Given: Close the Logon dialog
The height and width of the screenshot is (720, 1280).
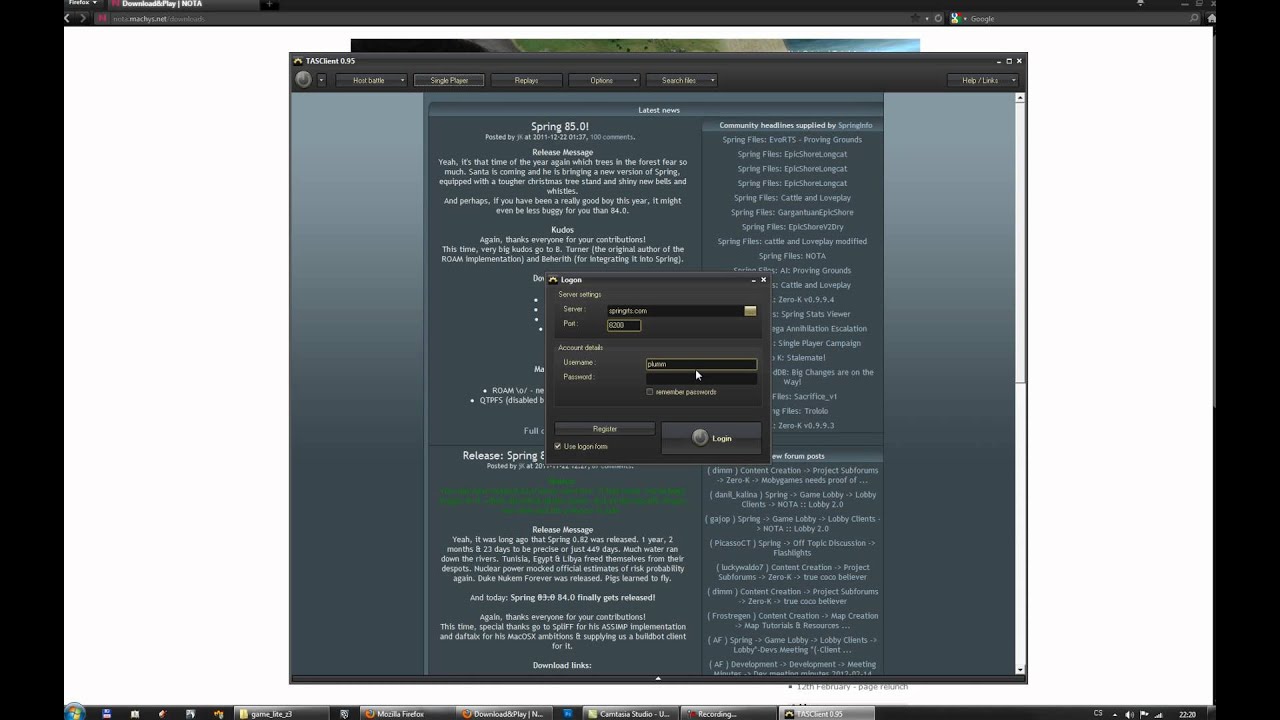Looking at the screenshot, I should tap(763, 280).
